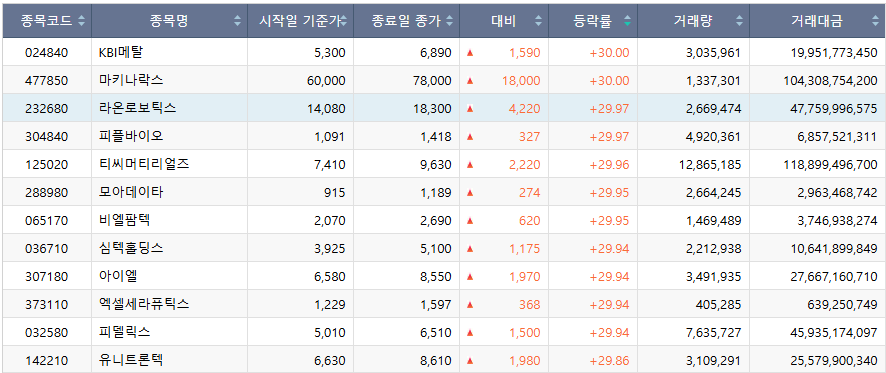Viewport: 886px width, 373px height.
Task: Sort by 거래대금 using its sort arrows
Action: coord(875,21)
